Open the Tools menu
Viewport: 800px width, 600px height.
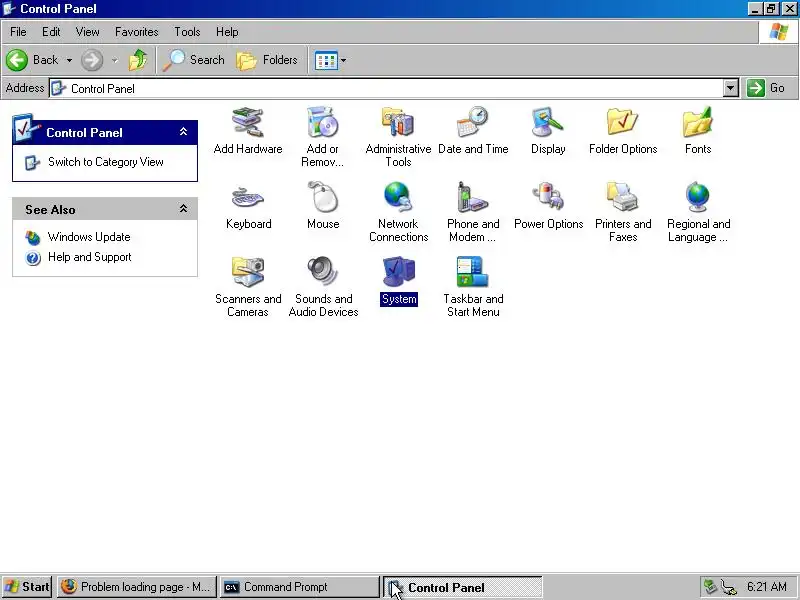pos(187,32)
